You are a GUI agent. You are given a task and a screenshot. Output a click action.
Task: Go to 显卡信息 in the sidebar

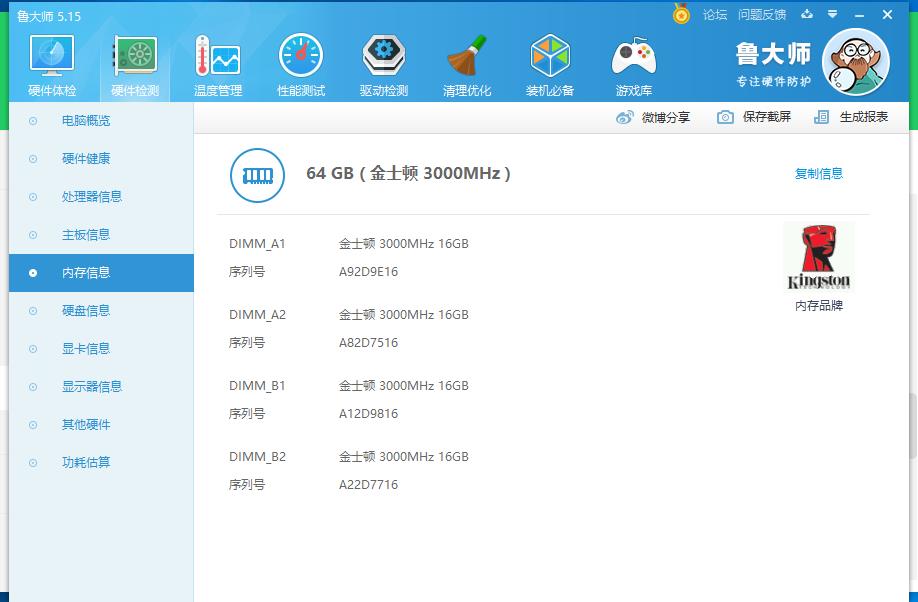(x=86, y=349)
